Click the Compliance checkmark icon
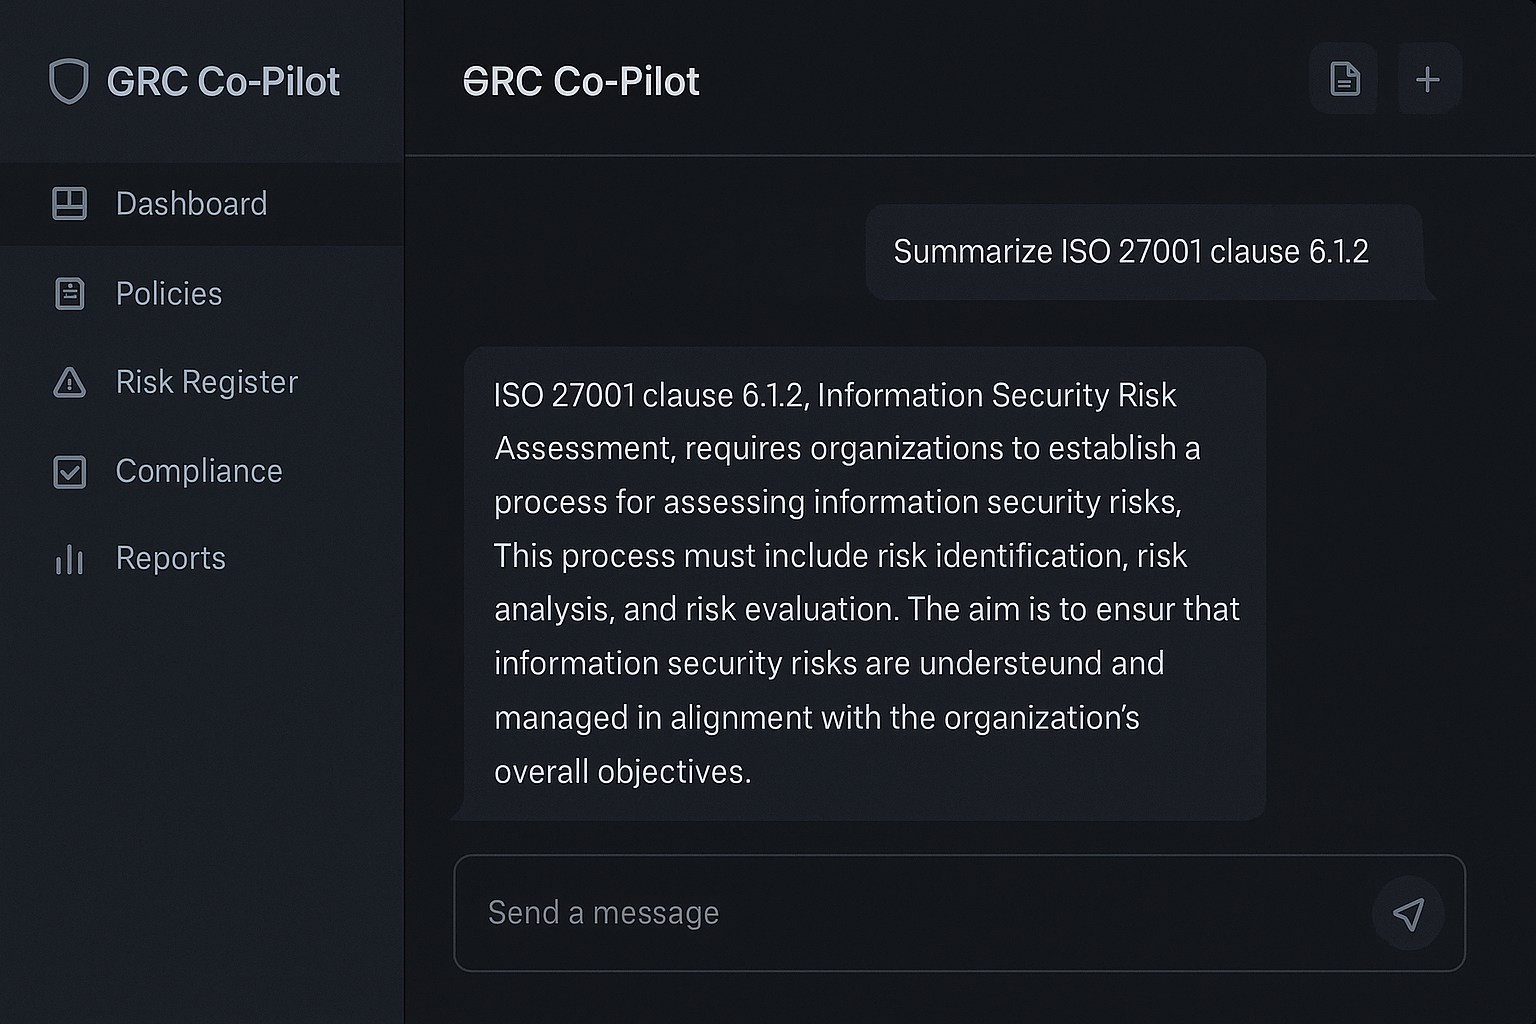The image size is (1536, 1024). pos(69,471)
